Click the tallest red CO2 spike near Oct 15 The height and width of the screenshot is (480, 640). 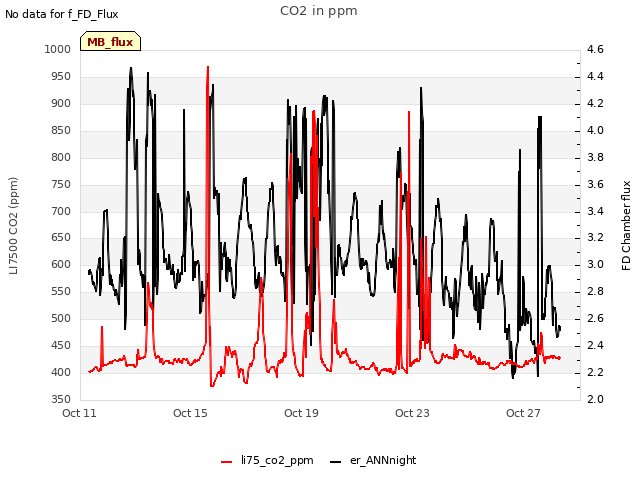tap(208, 69)
